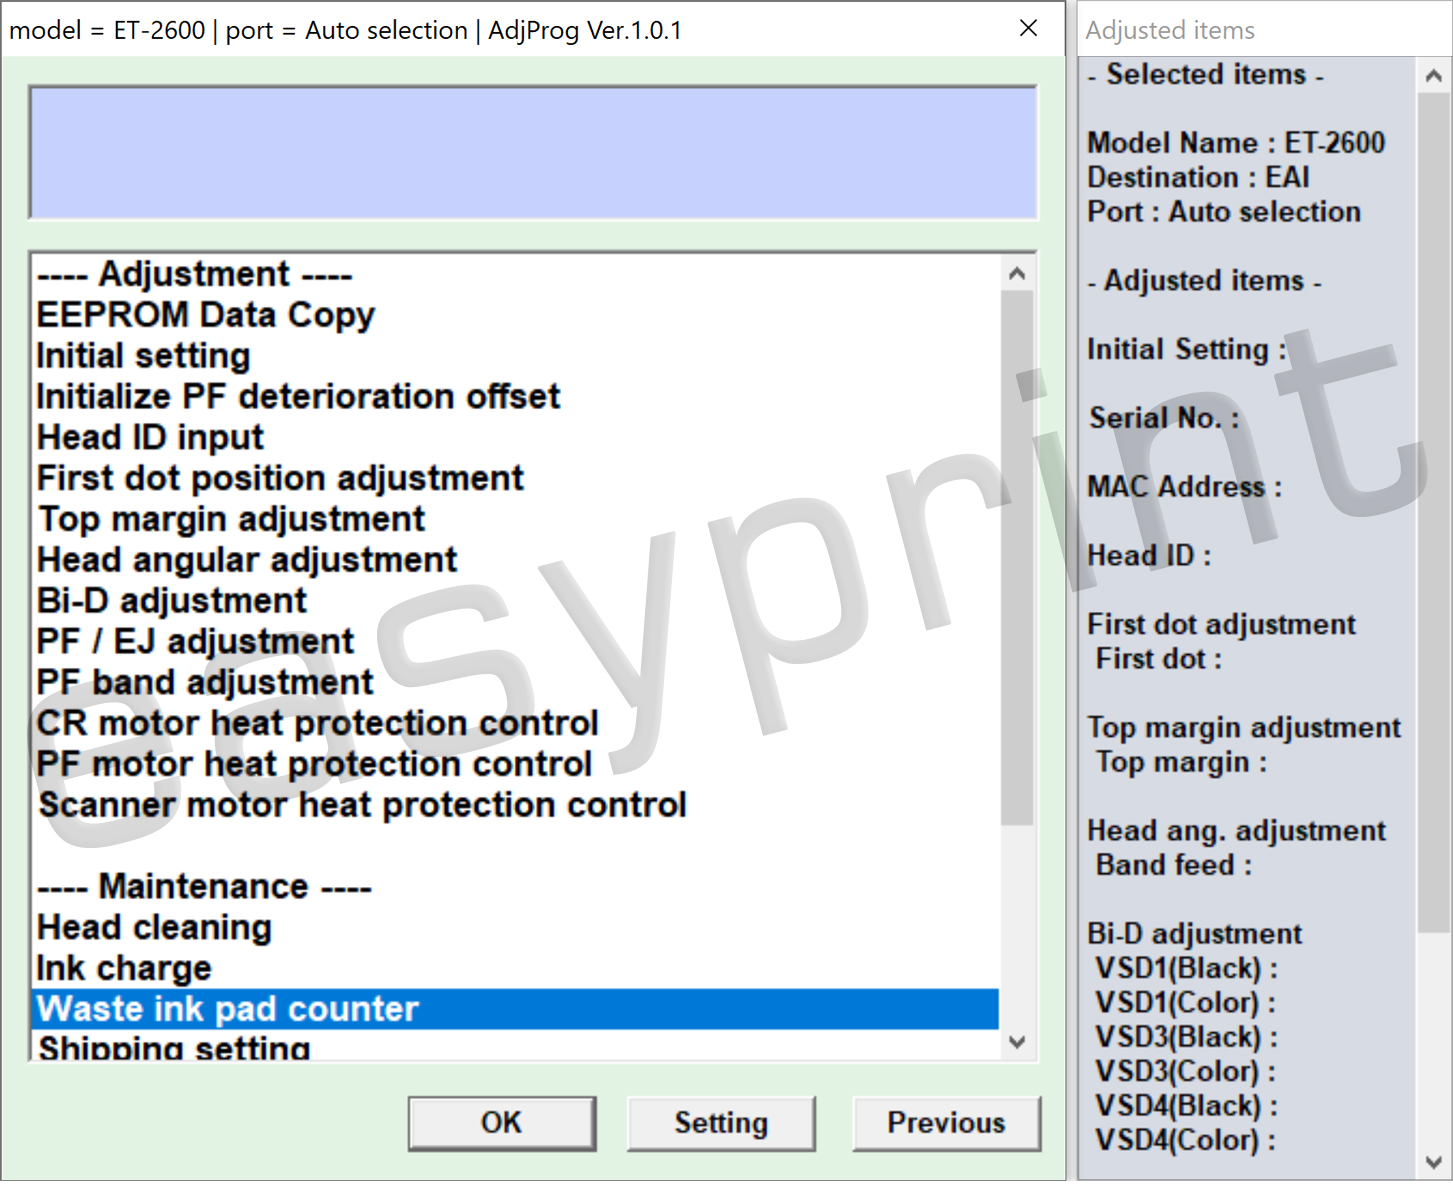Click Top margin : value label

[x=1181, y=763]
